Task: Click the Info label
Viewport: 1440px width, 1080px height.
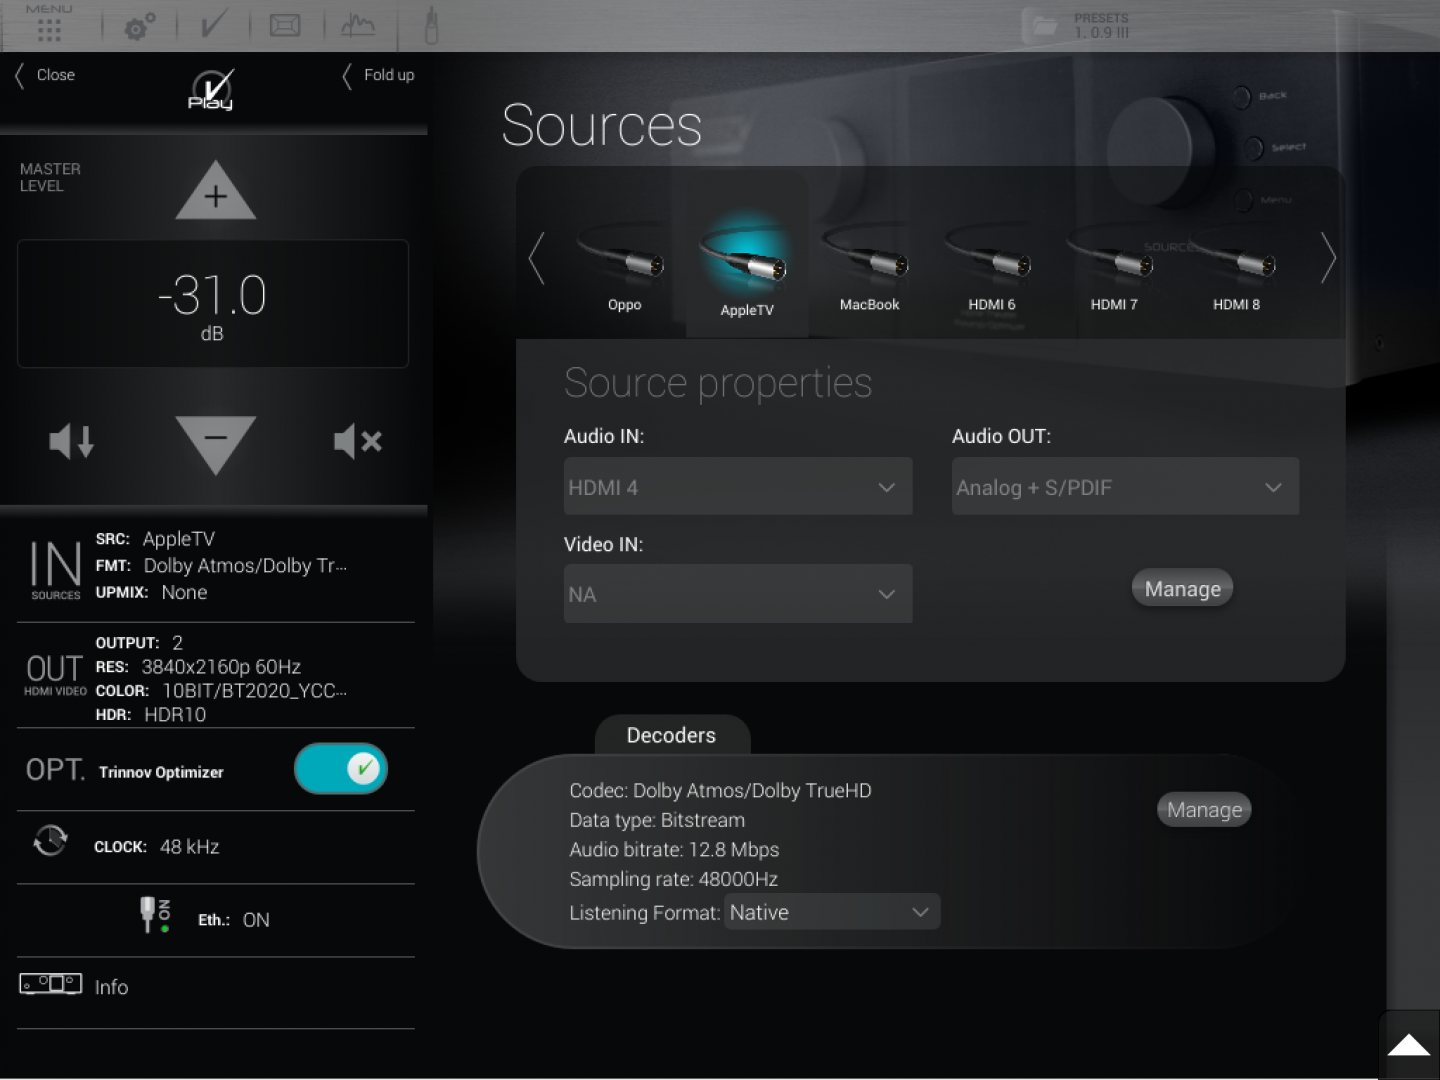Action: (111, 987)
